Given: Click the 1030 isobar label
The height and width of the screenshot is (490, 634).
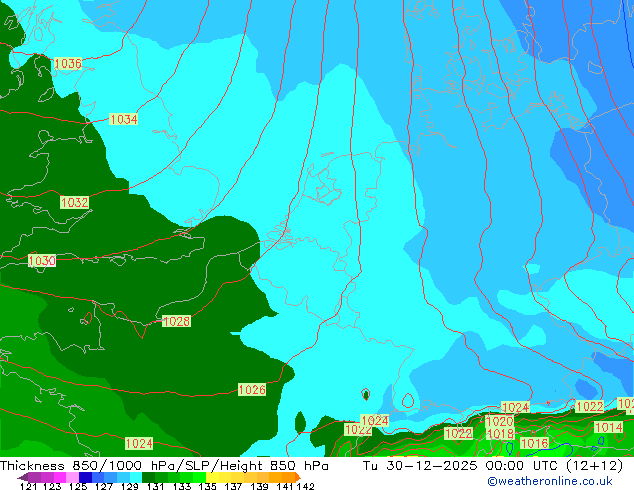Looking at the screenshot, I should [x=42, y=260].
